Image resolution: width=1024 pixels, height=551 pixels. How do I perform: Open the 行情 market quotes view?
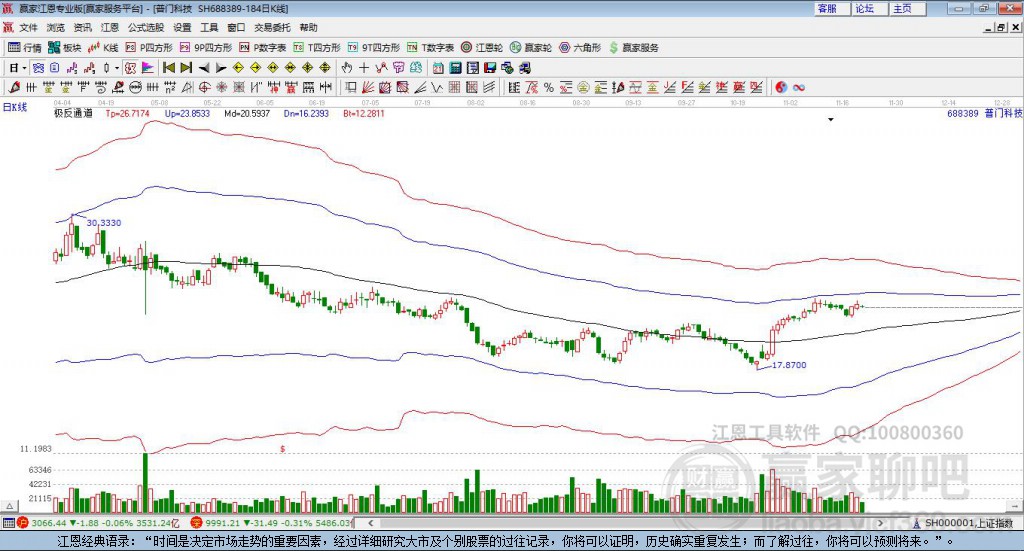coord(25,48)
